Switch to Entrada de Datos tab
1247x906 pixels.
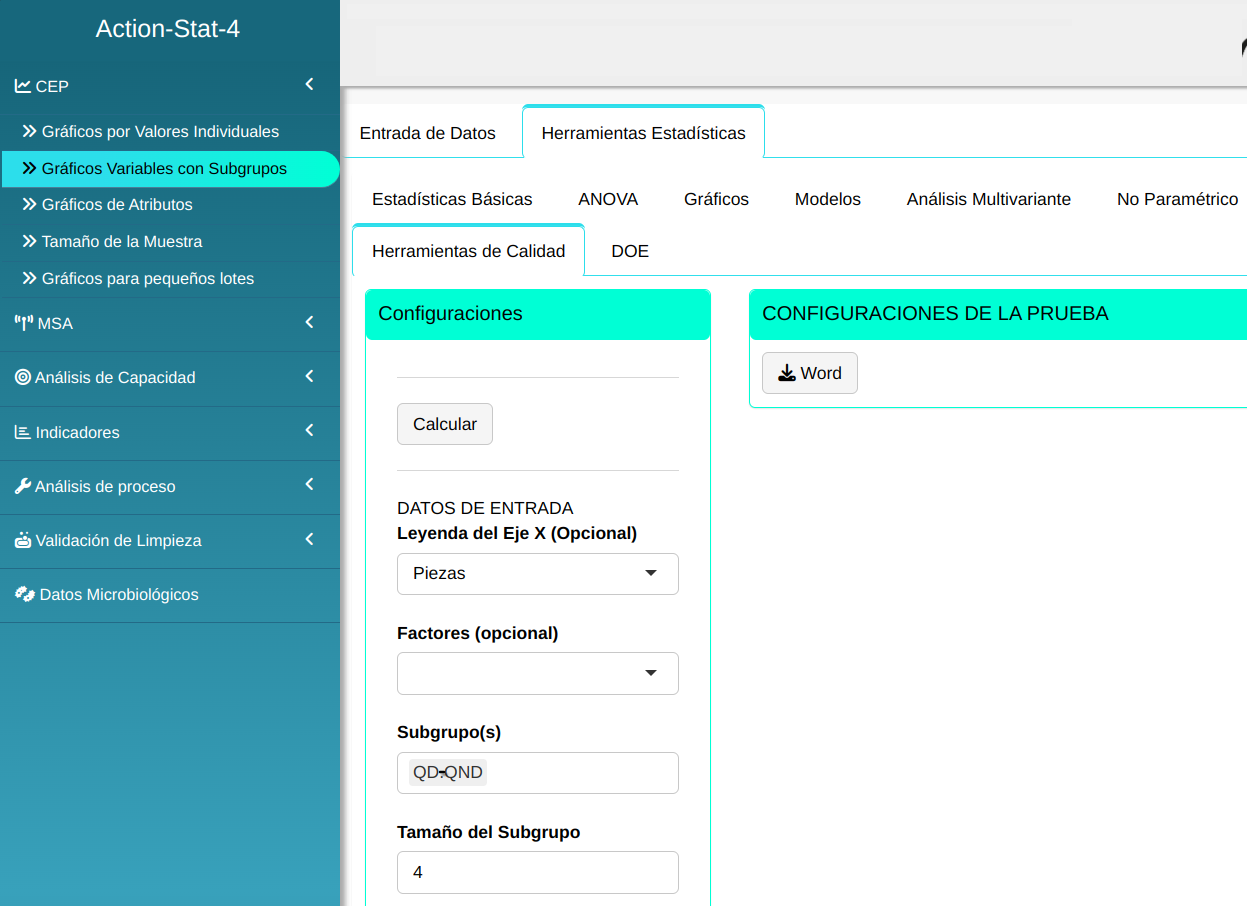pos(427,133)
